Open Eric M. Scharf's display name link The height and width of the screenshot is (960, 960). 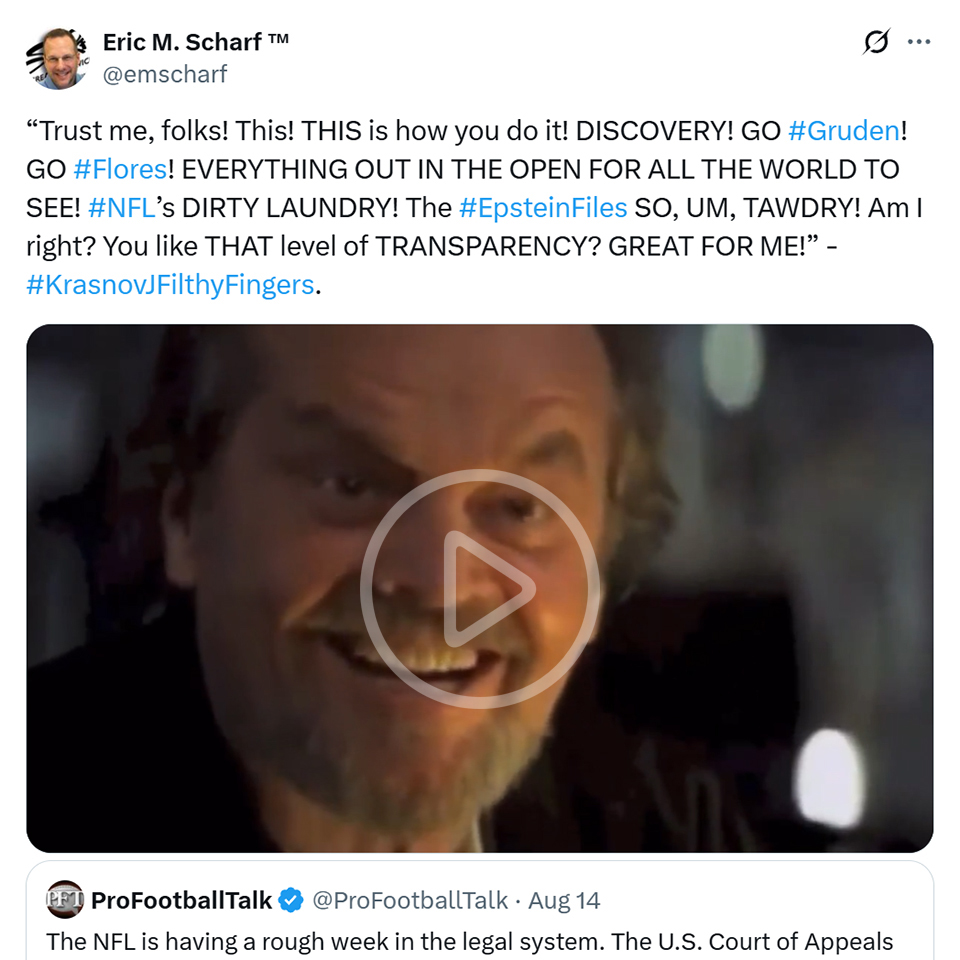coord(182,42)
